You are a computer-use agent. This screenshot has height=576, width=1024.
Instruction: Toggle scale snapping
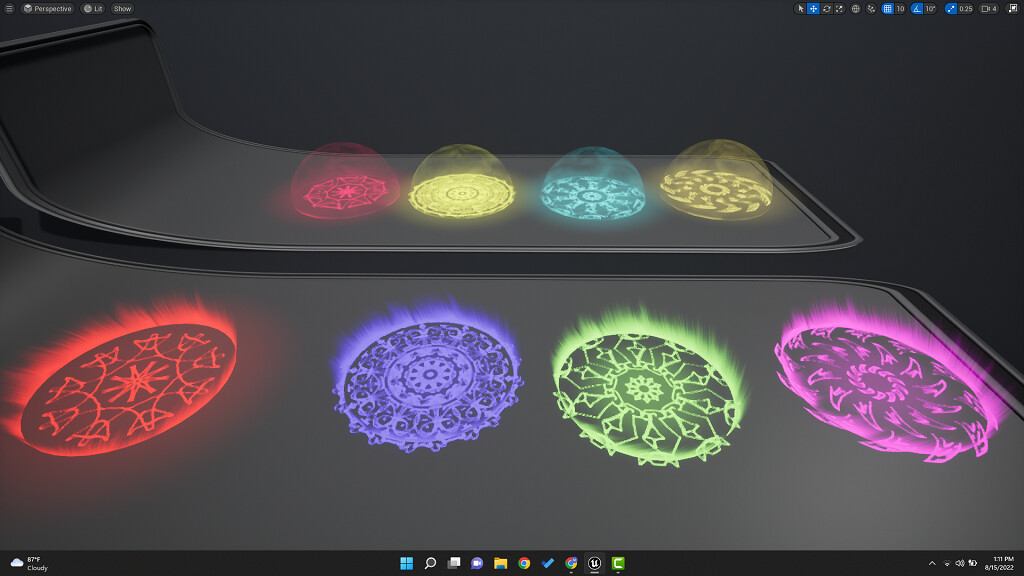click(x=950, y=9)
